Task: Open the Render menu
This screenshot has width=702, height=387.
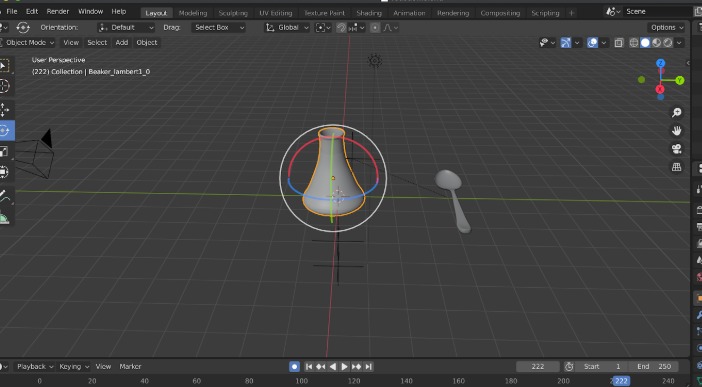Action: (x=58, y=12)
